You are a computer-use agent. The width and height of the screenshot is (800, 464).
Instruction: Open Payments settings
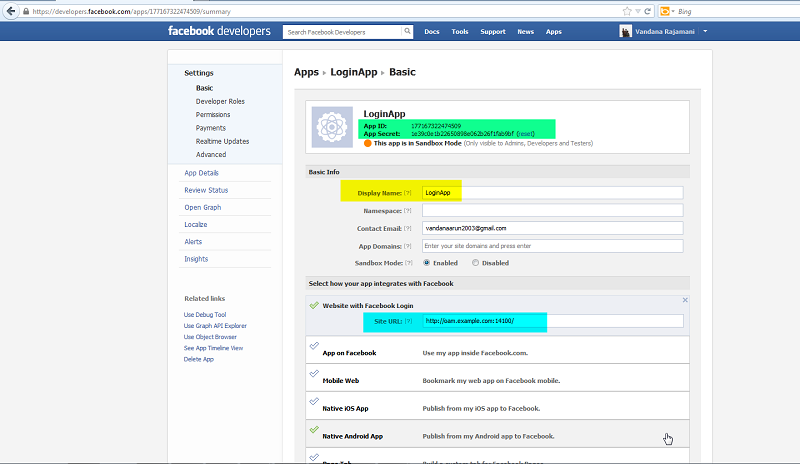pyautogui.click(x=211, y=128)
